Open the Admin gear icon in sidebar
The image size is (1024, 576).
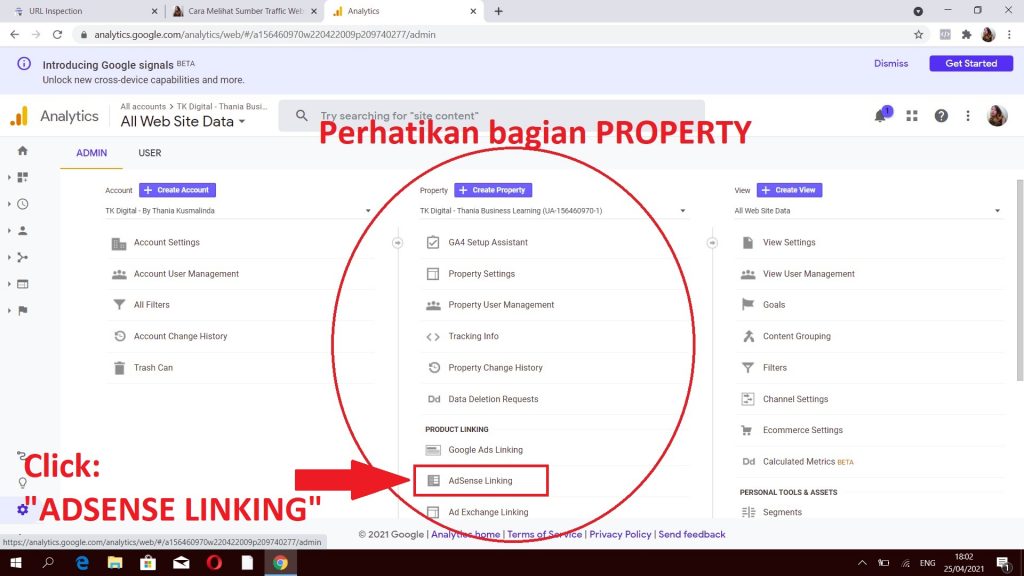22,509
